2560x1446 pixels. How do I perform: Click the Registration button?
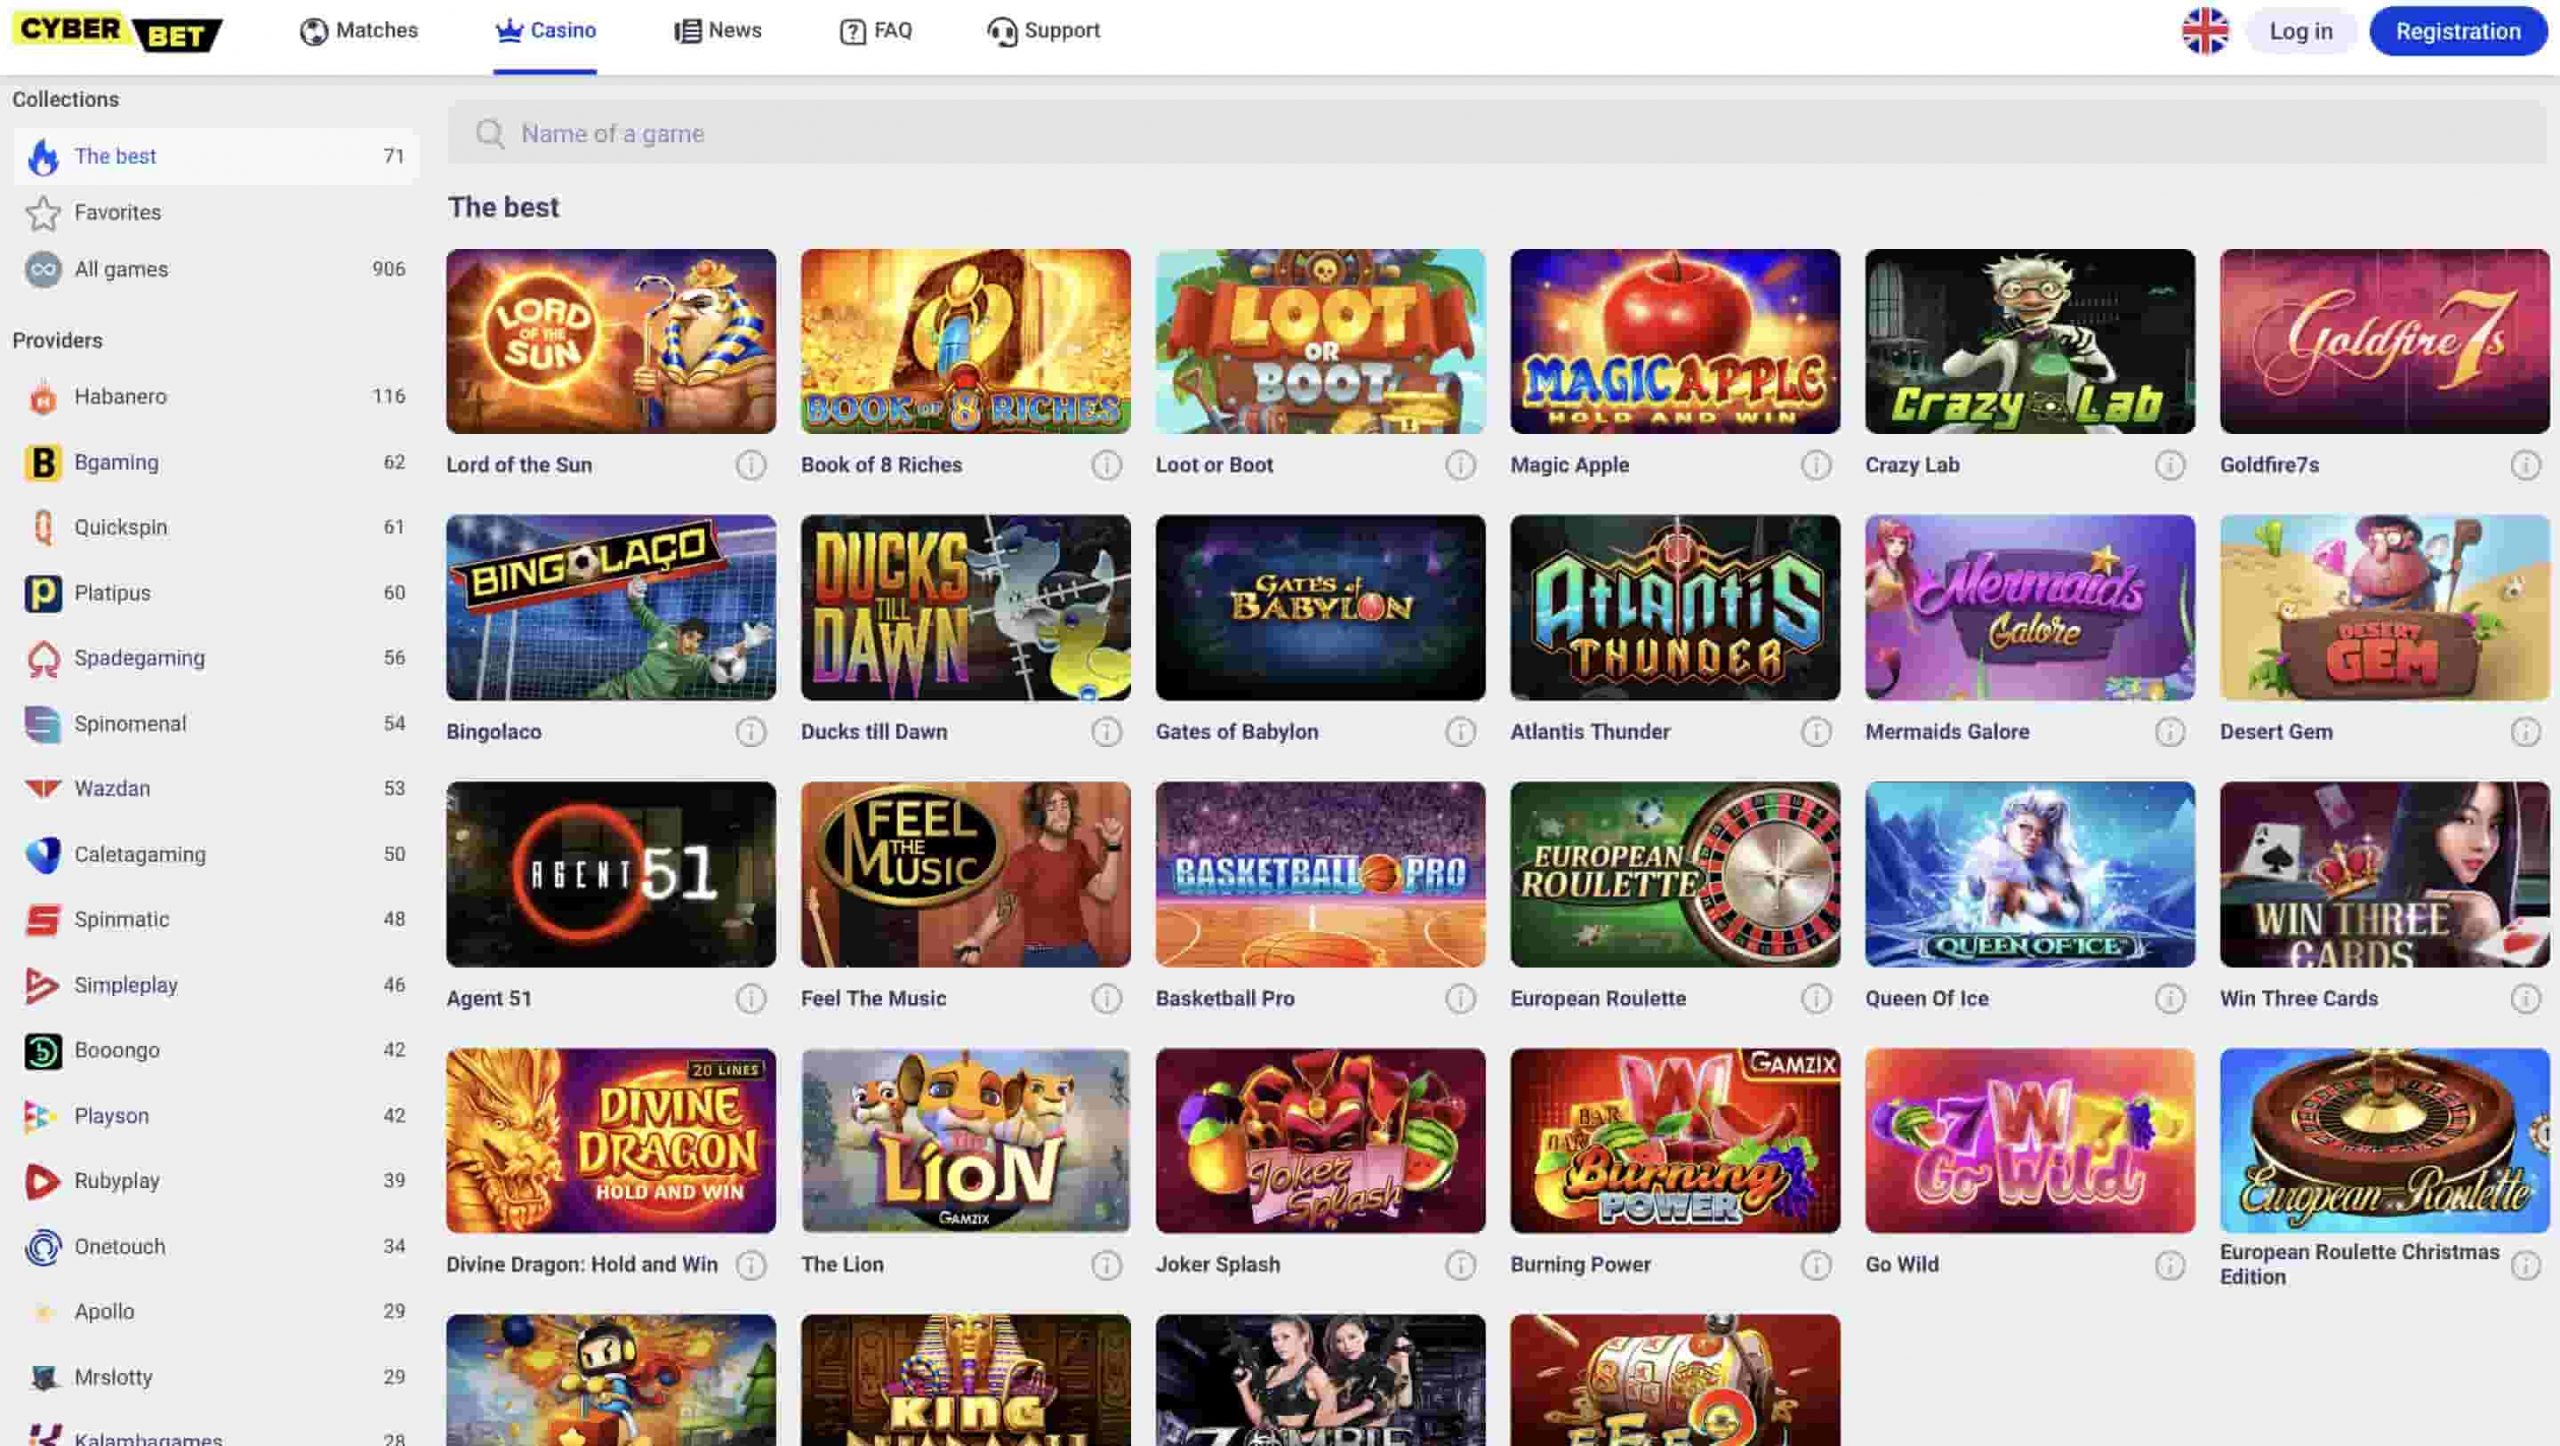pyautogui.click(x=2458, y=31)
